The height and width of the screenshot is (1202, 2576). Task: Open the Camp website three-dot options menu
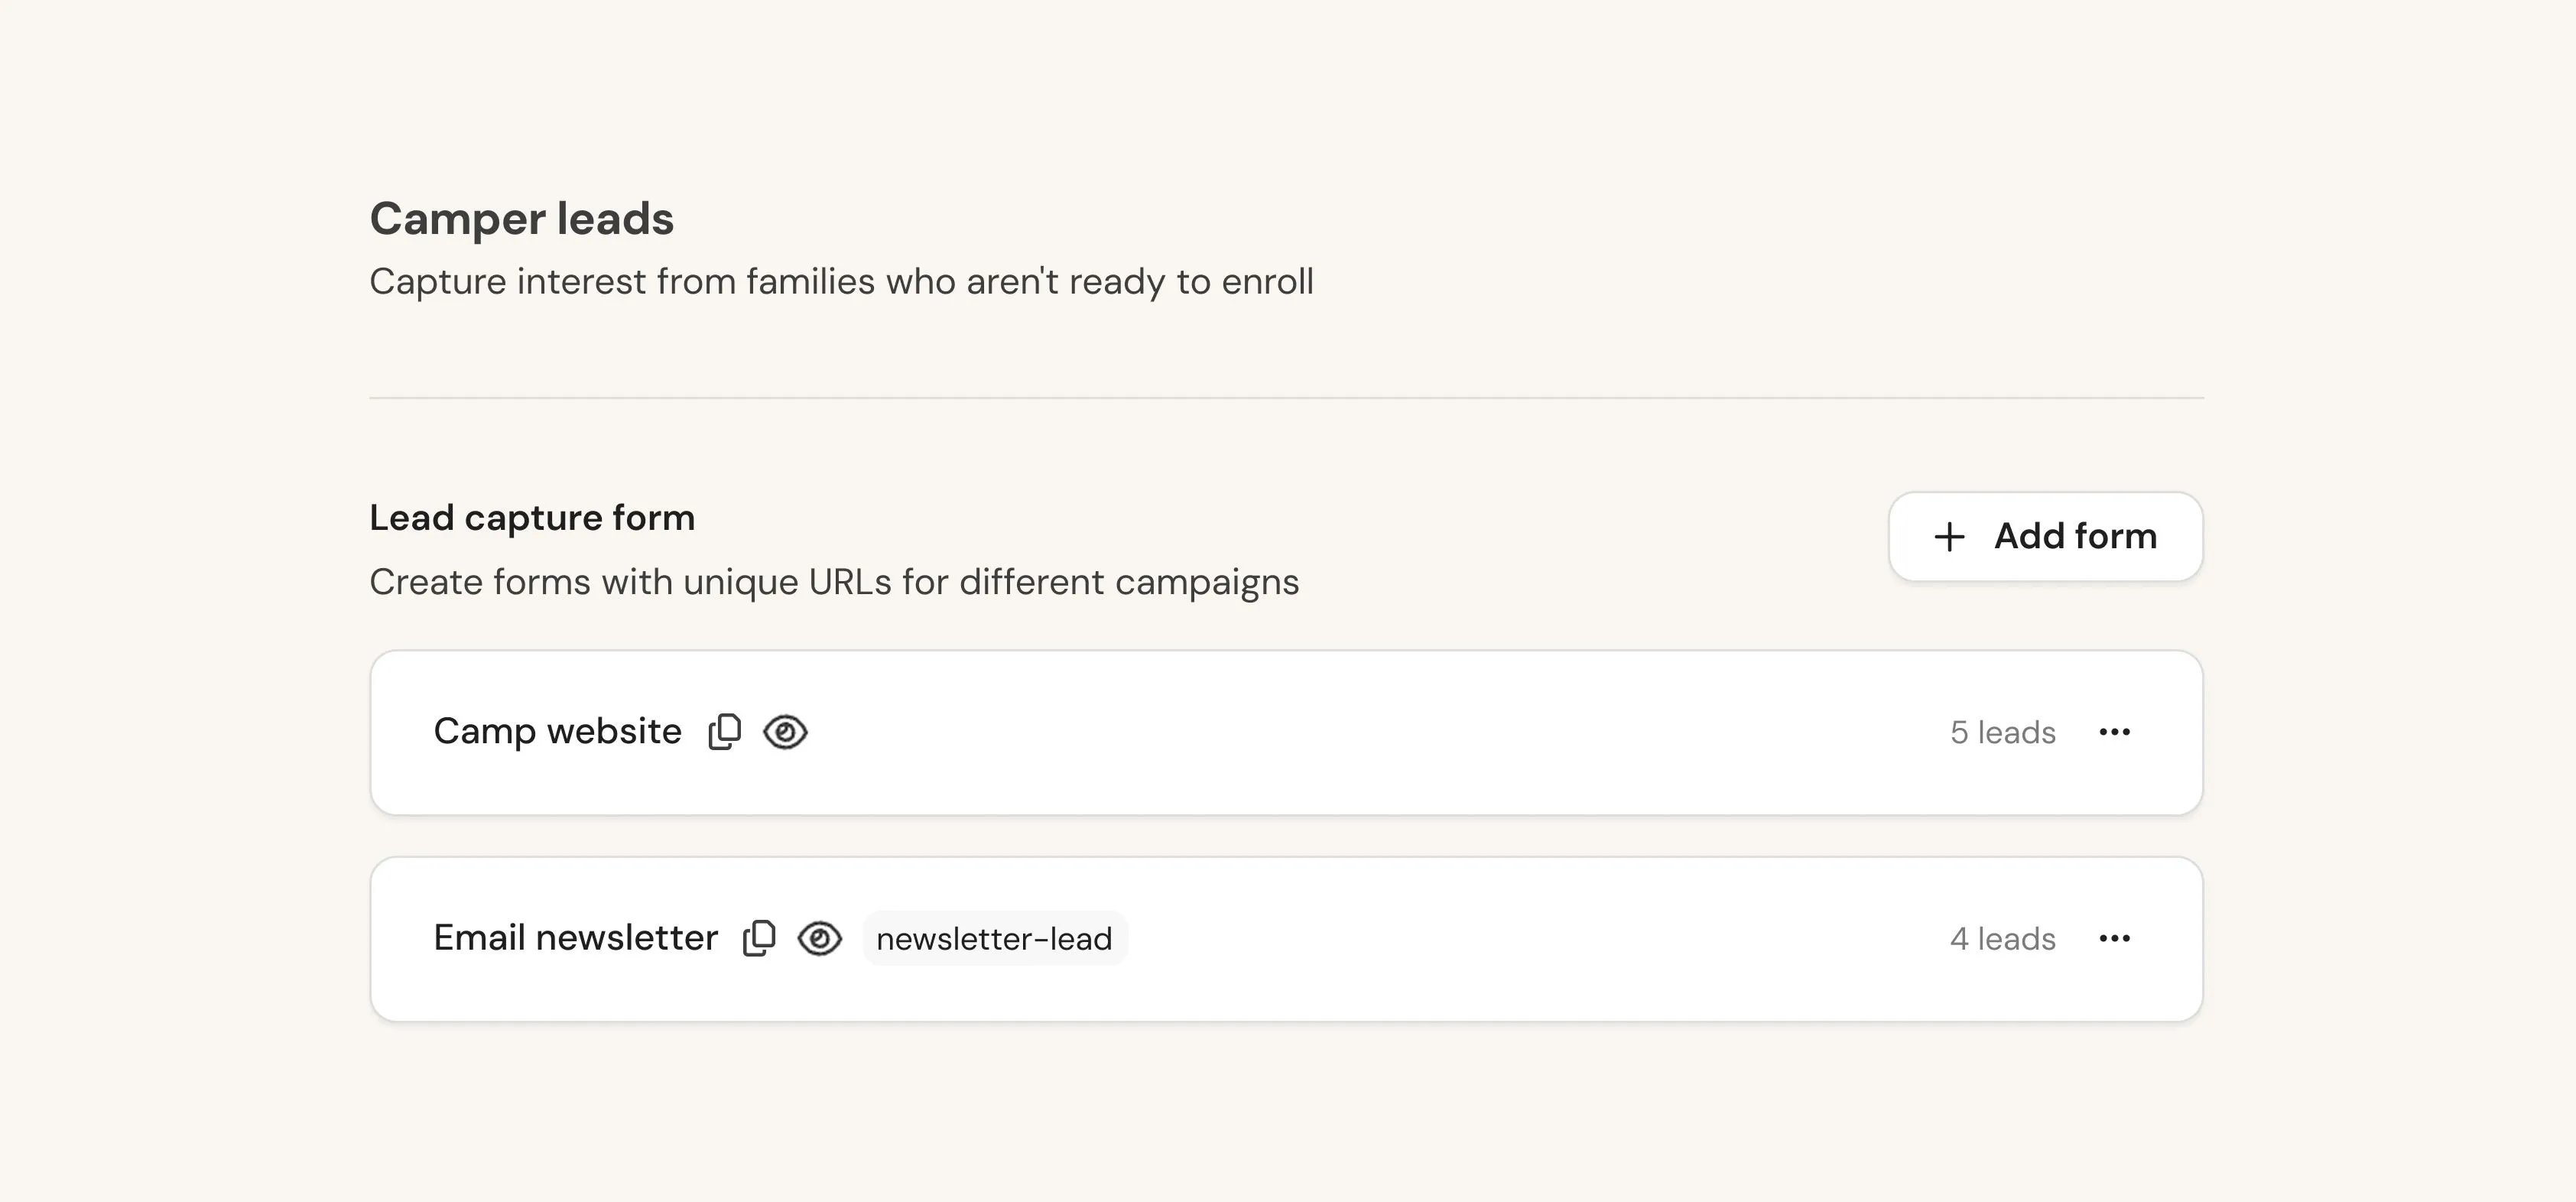pos(2114,732)
